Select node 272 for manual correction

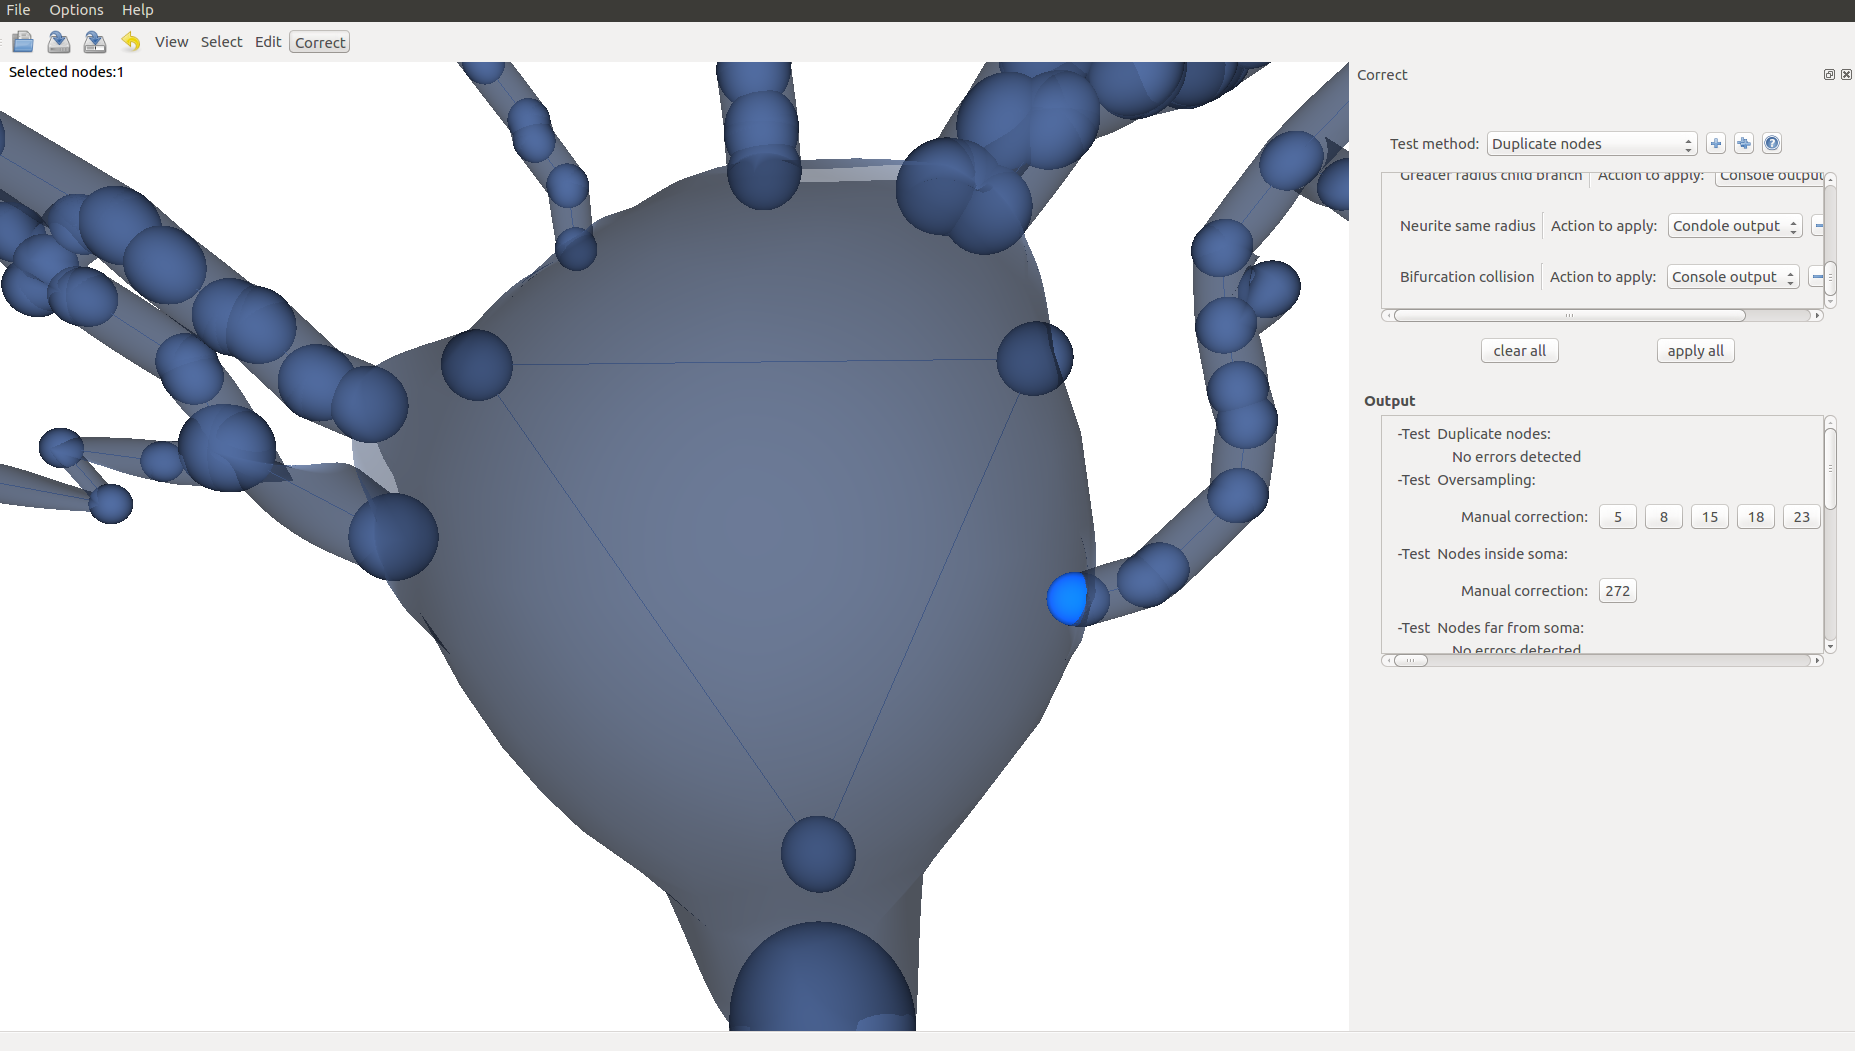pos(1617,591)
